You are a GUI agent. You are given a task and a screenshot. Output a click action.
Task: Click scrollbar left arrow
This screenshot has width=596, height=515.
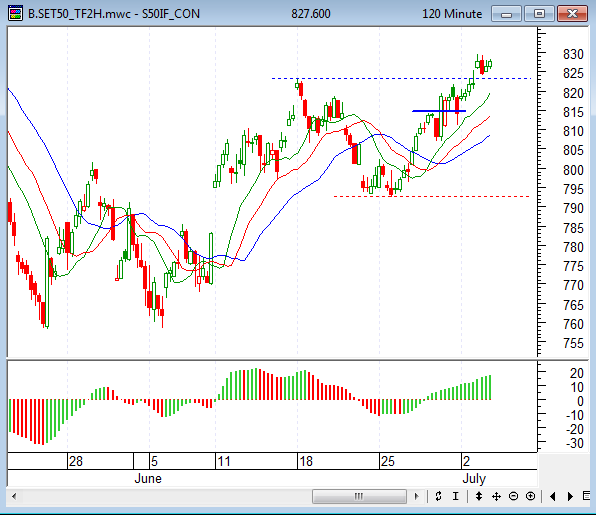[14, 496]
